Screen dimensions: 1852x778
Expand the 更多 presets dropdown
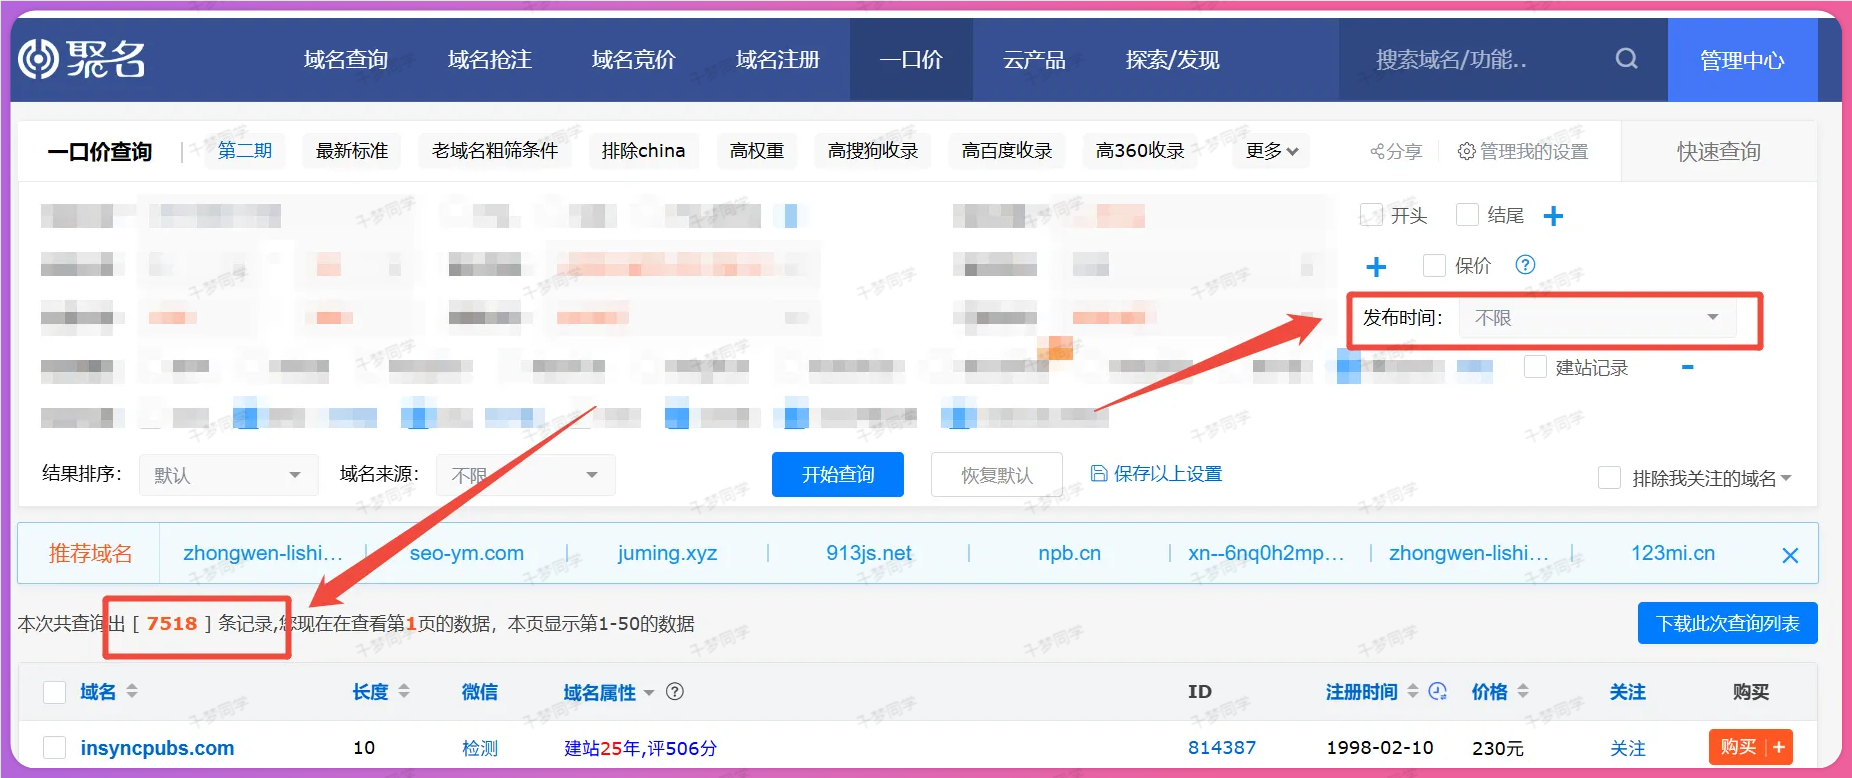1271,151
